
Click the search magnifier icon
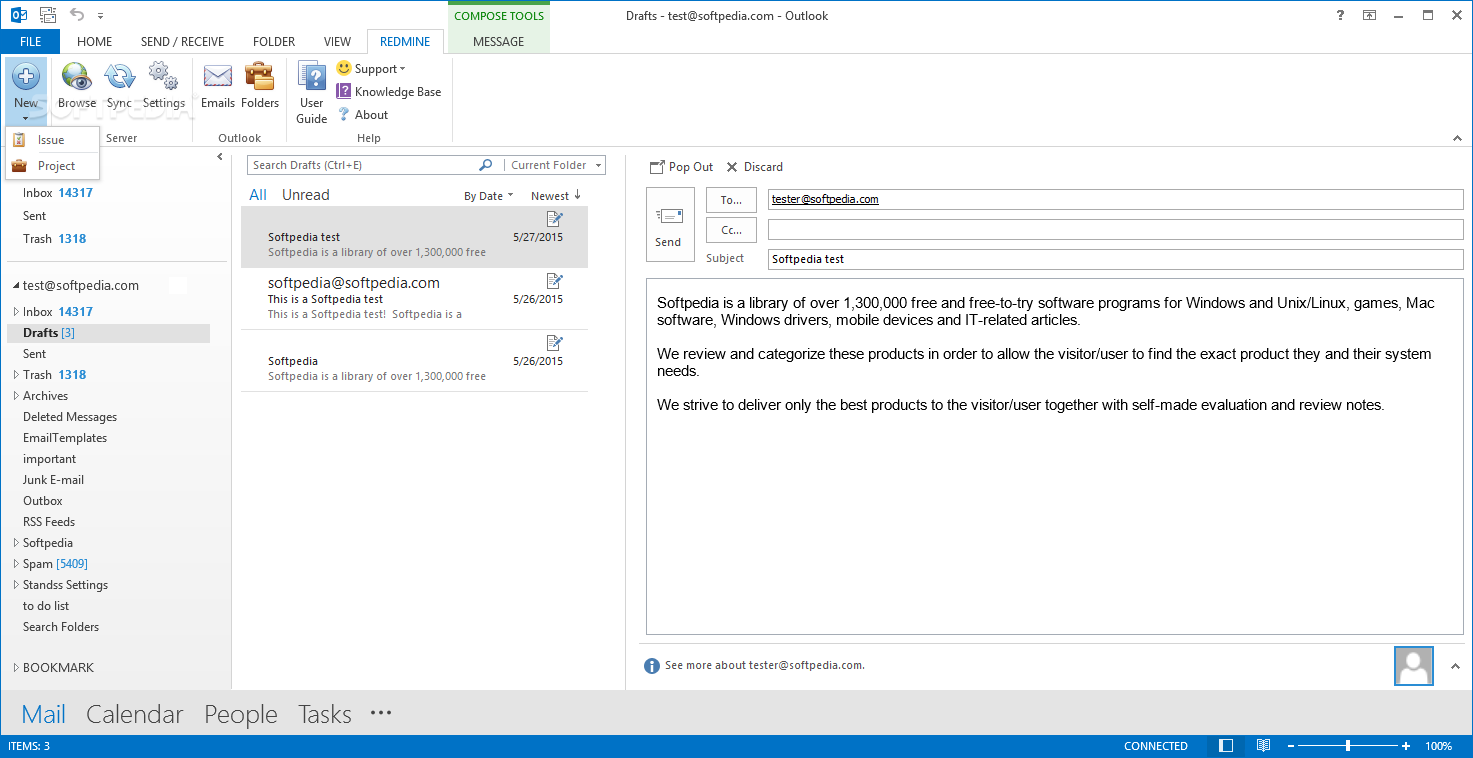pyautogui.click(x=486, y=165)
